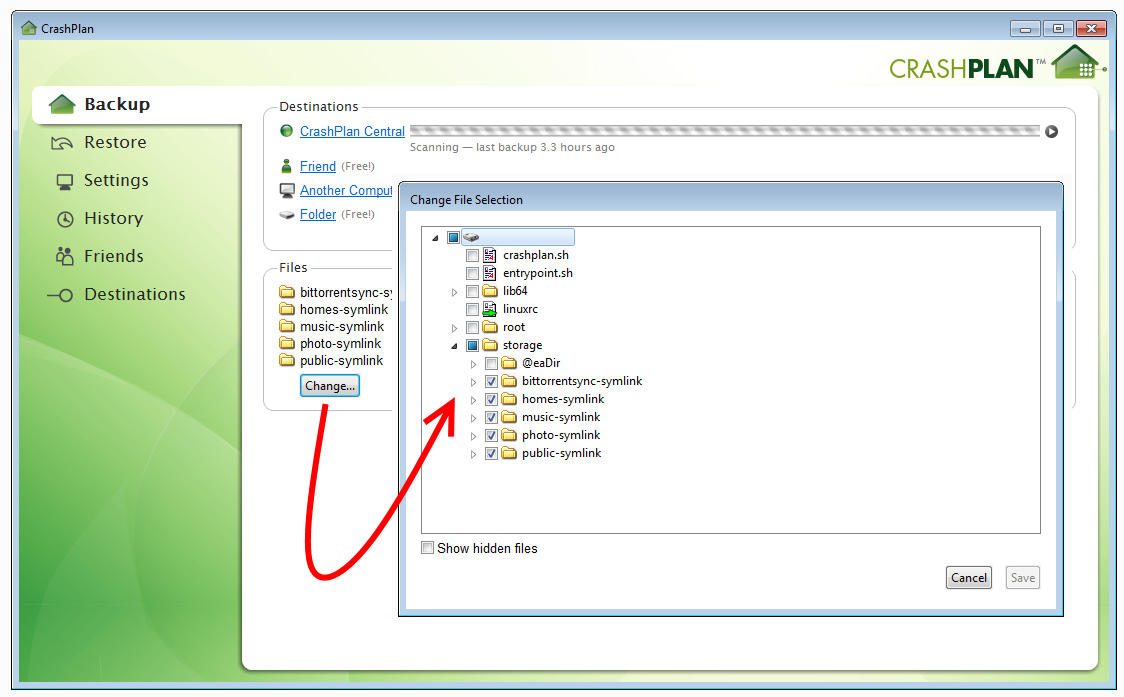The image size is (1124, 697).
Task: Toggle the root drive checkbox in tree
Action: 453,237
